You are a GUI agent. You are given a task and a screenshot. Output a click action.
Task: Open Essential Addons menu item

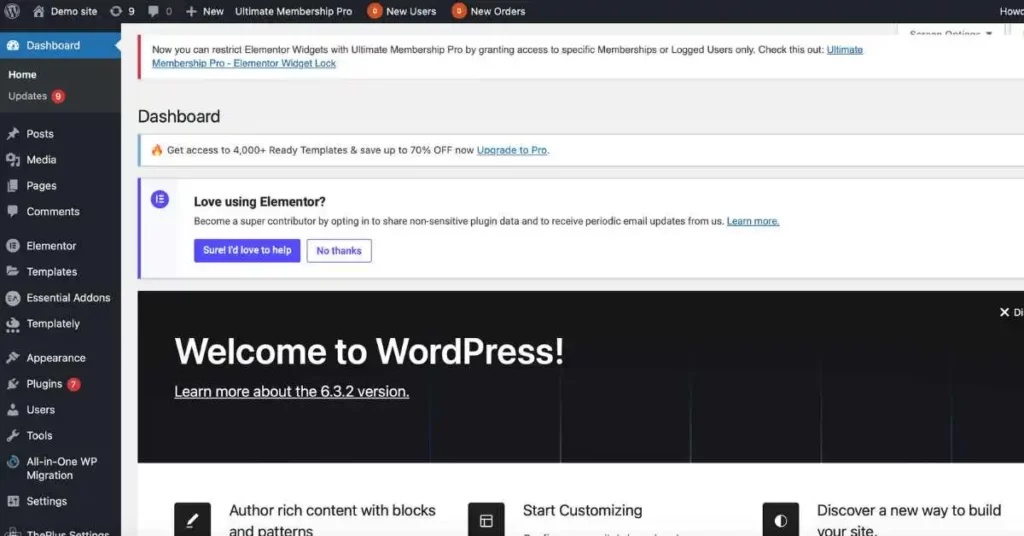[x=68, y=298]
